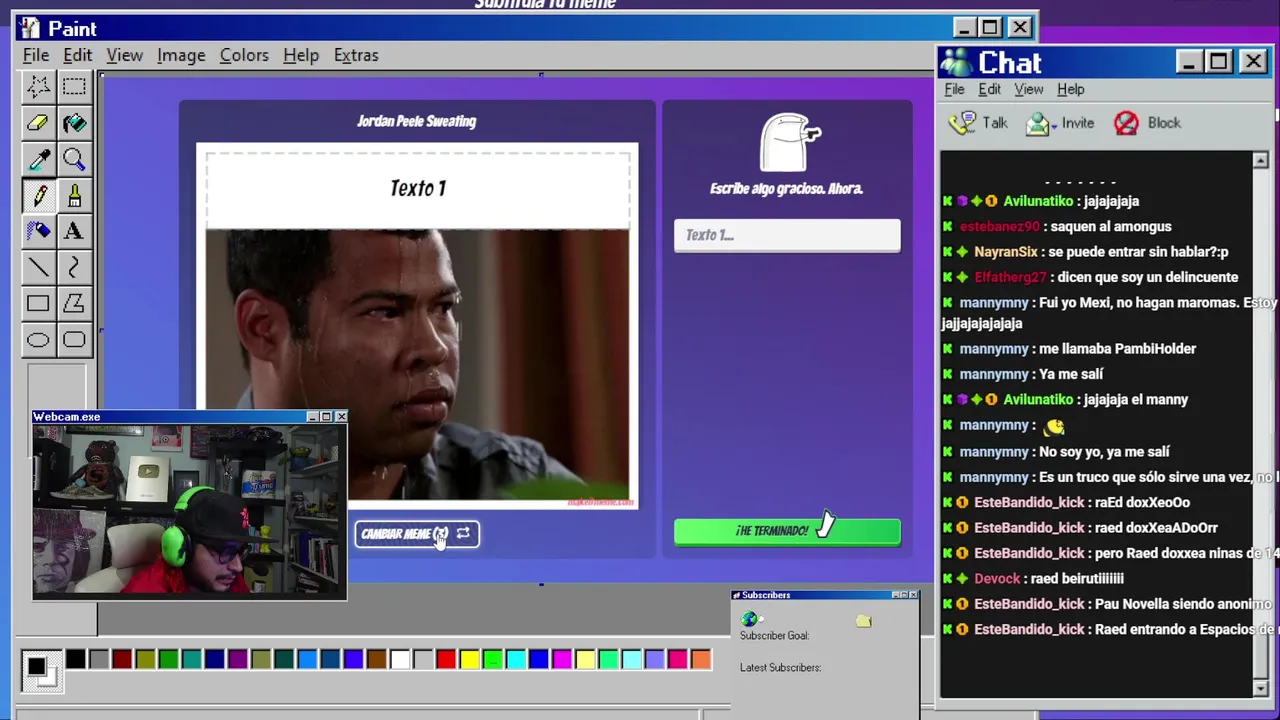Click the Talk icon in Chat toolbar
Screen dimensions: 1280x720
point(962,123)
